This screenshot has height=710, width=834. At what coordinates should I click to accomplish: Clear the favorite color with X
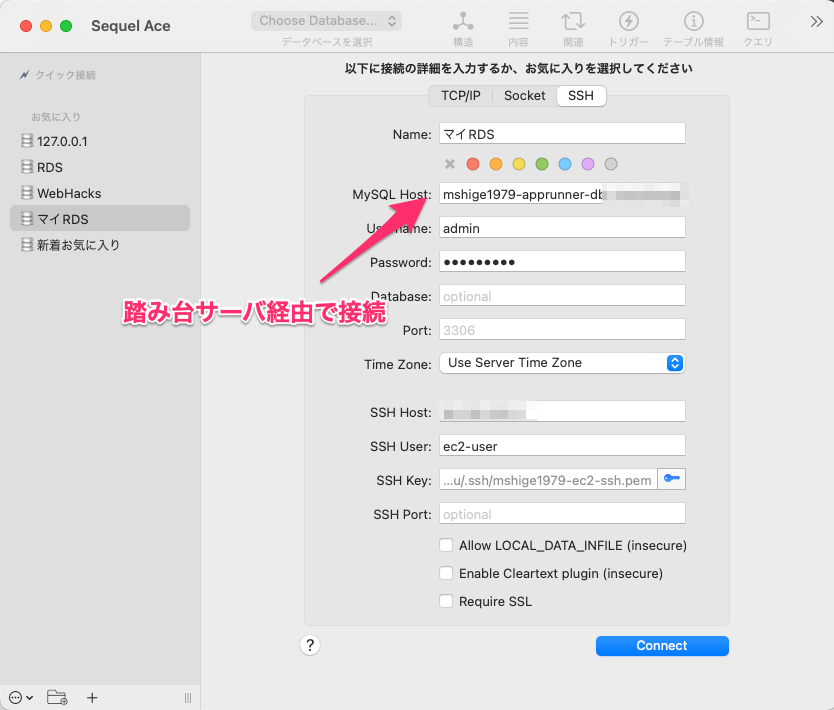(x=450, y=164)
